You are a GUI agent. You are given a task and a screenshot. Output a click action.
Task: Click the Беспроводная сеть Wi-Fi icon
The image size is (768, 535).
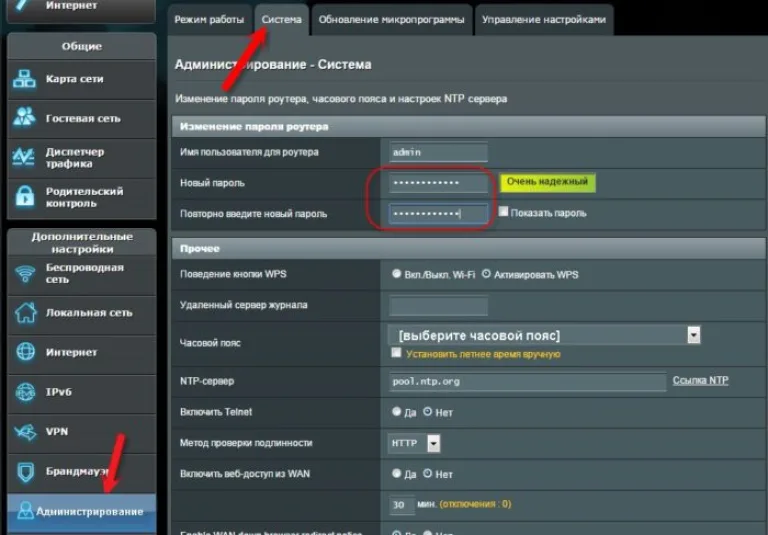click(25, 274)
